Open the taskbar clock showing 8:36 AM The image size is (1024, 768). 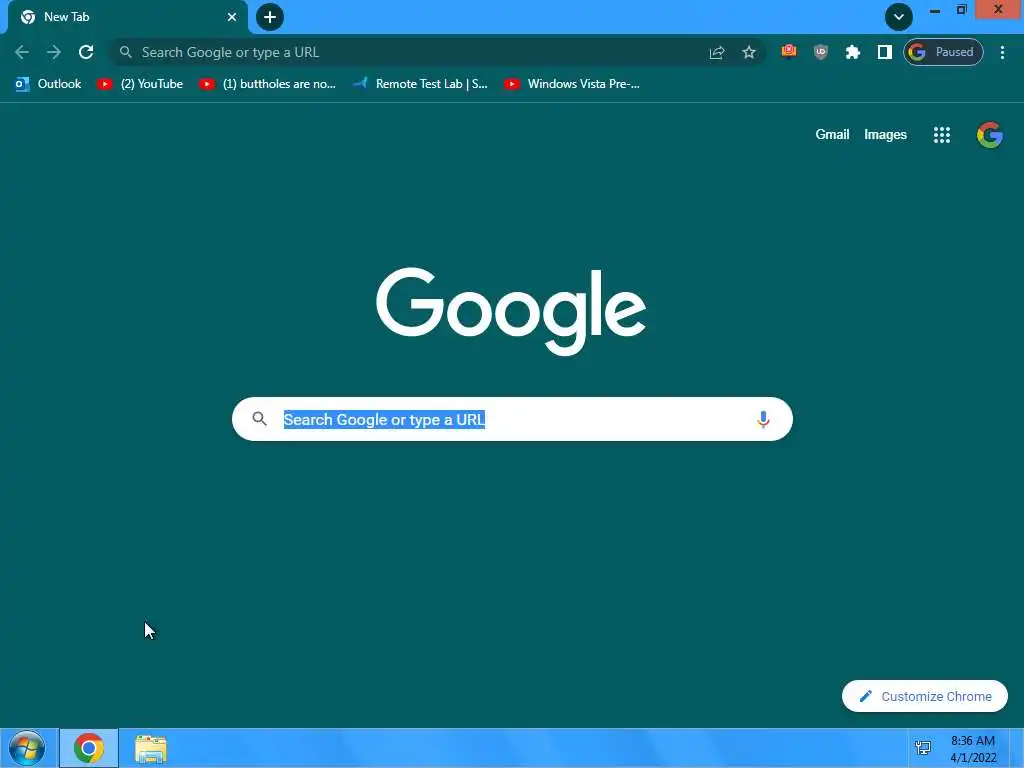coord(973,749)
